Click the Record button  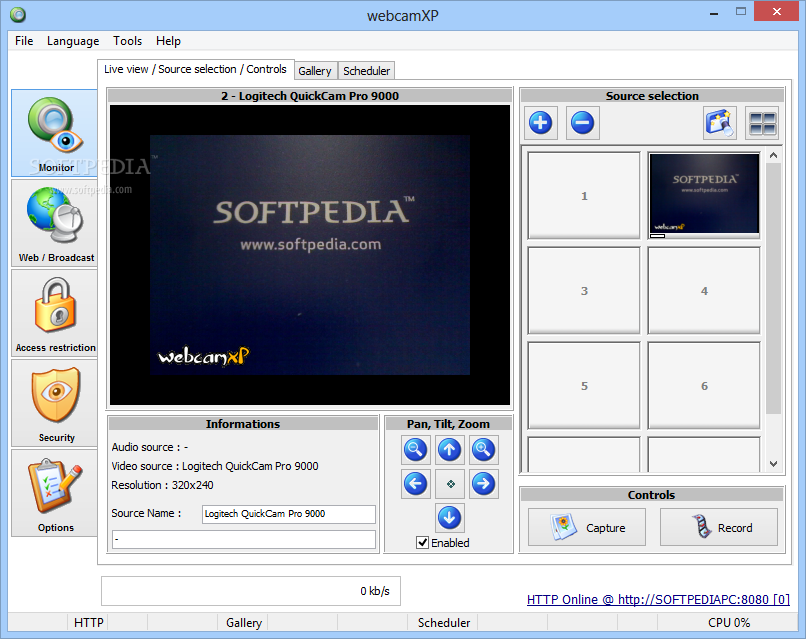click(719, 527)
